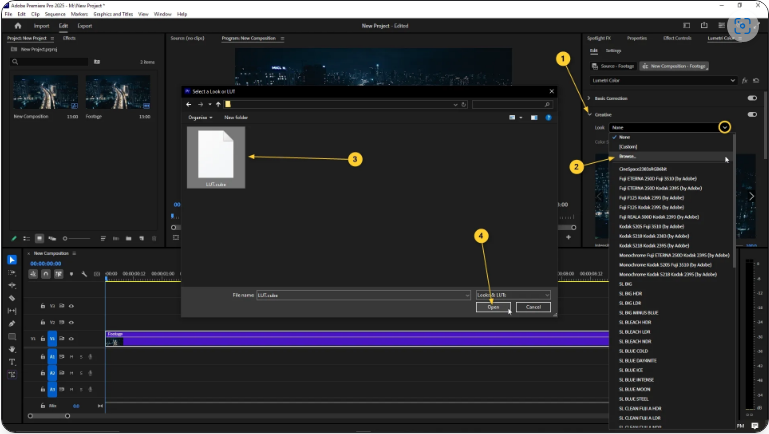
Task: Select the Track Select Forward tool
Action: point(12,273)
